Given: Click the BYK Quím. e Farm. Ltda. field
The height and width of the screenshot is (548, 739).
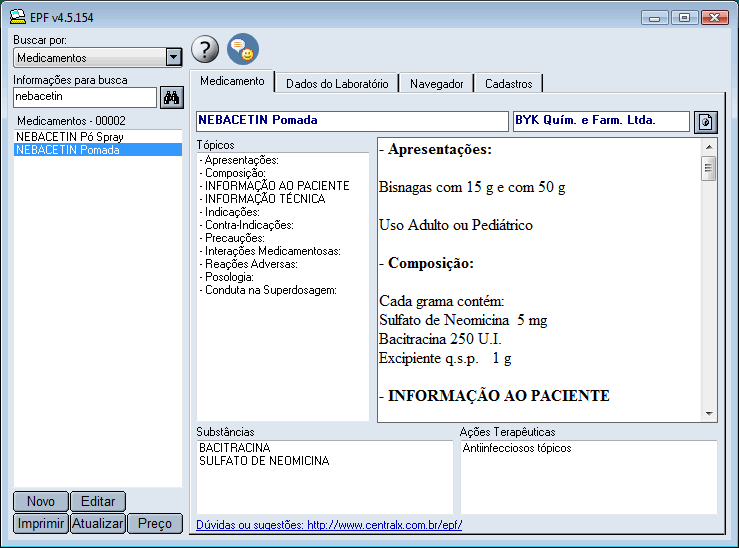Looking at the screenshot, I should 601,121.
